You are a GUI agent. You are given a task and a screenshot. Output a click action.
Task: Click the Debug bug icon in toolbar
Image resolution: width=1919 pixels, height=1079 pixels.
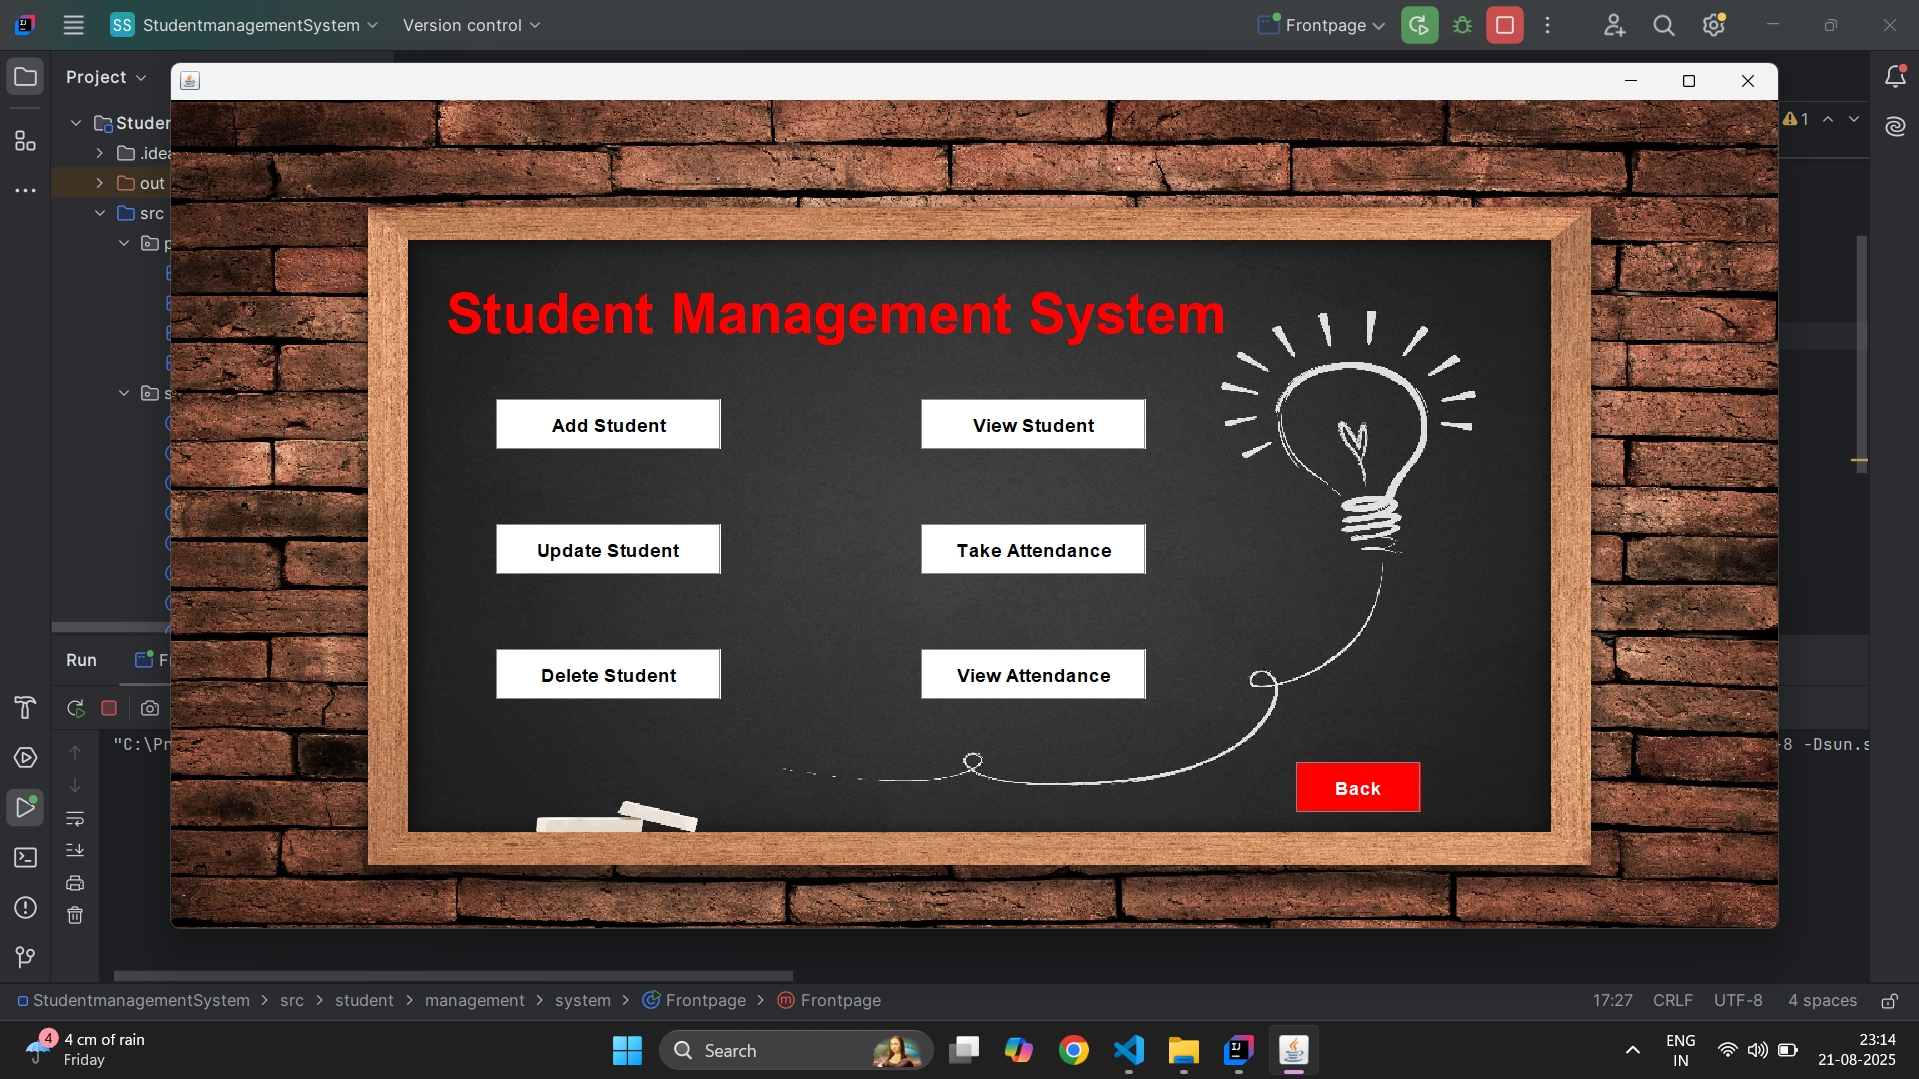pos(1462,25)
